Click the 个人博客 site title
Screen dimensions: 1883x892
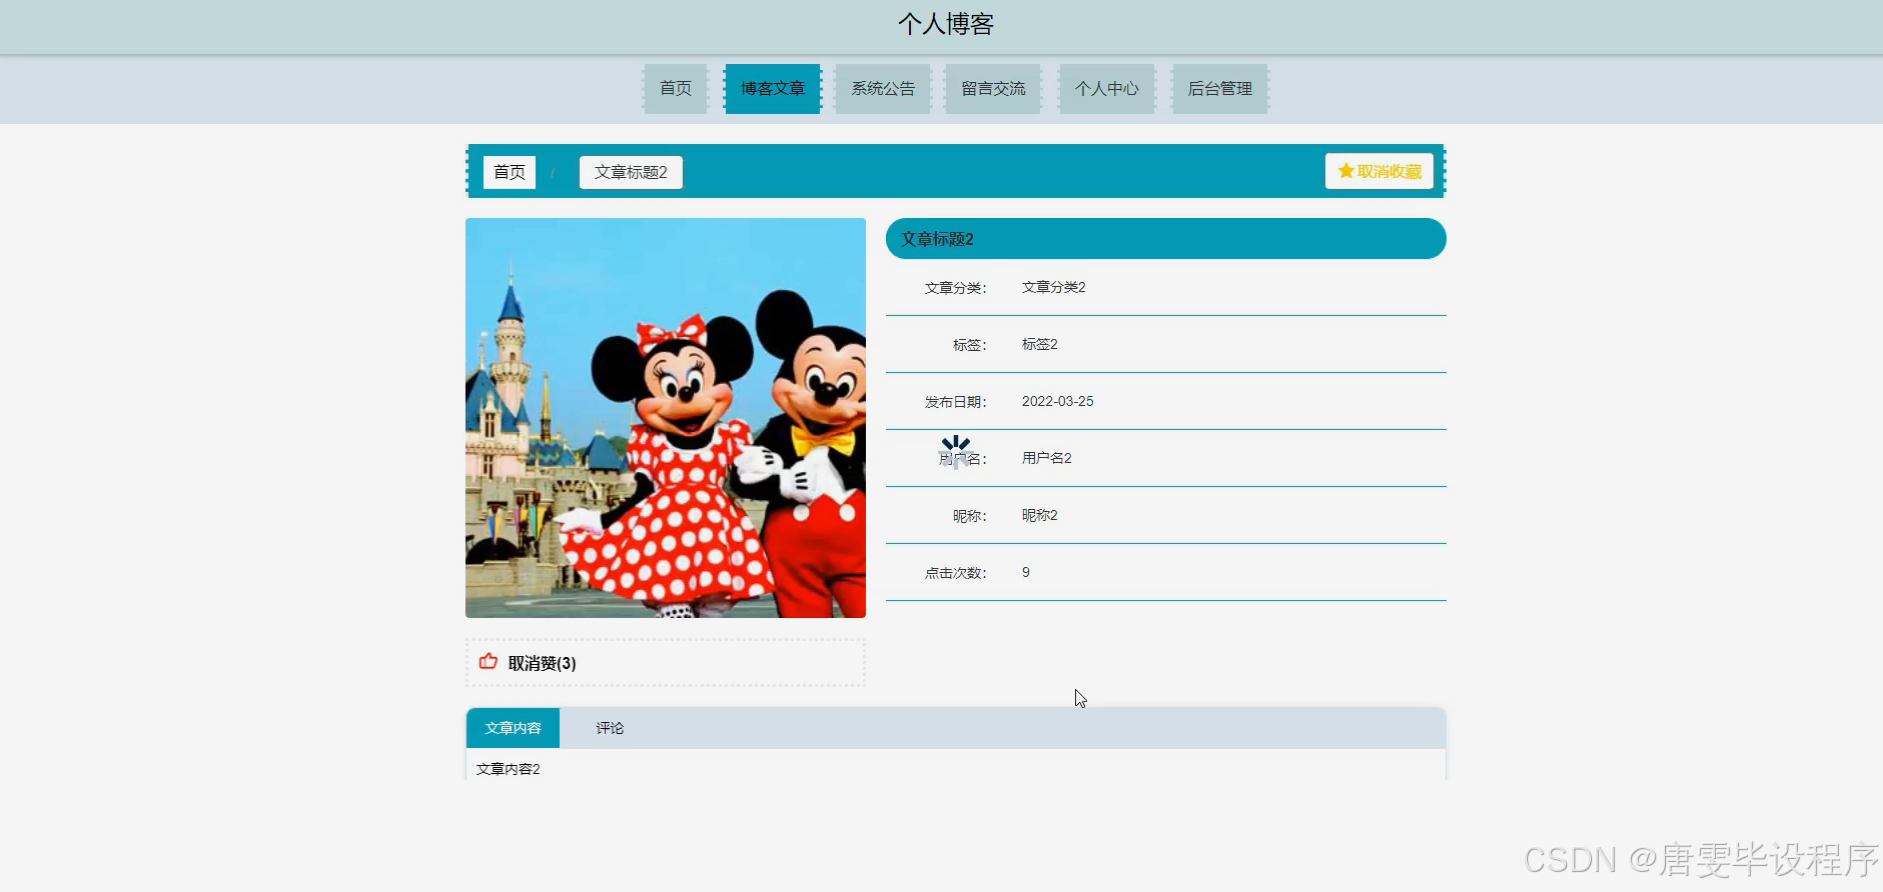[946, 24]
